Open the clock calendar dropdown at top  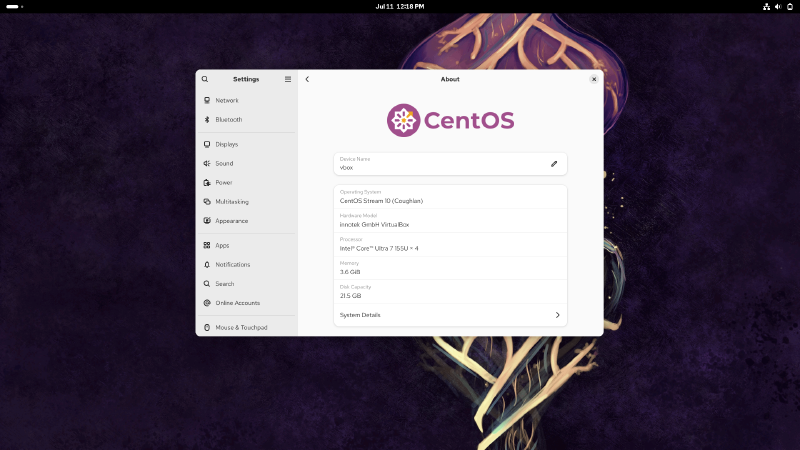coord(399,6)
